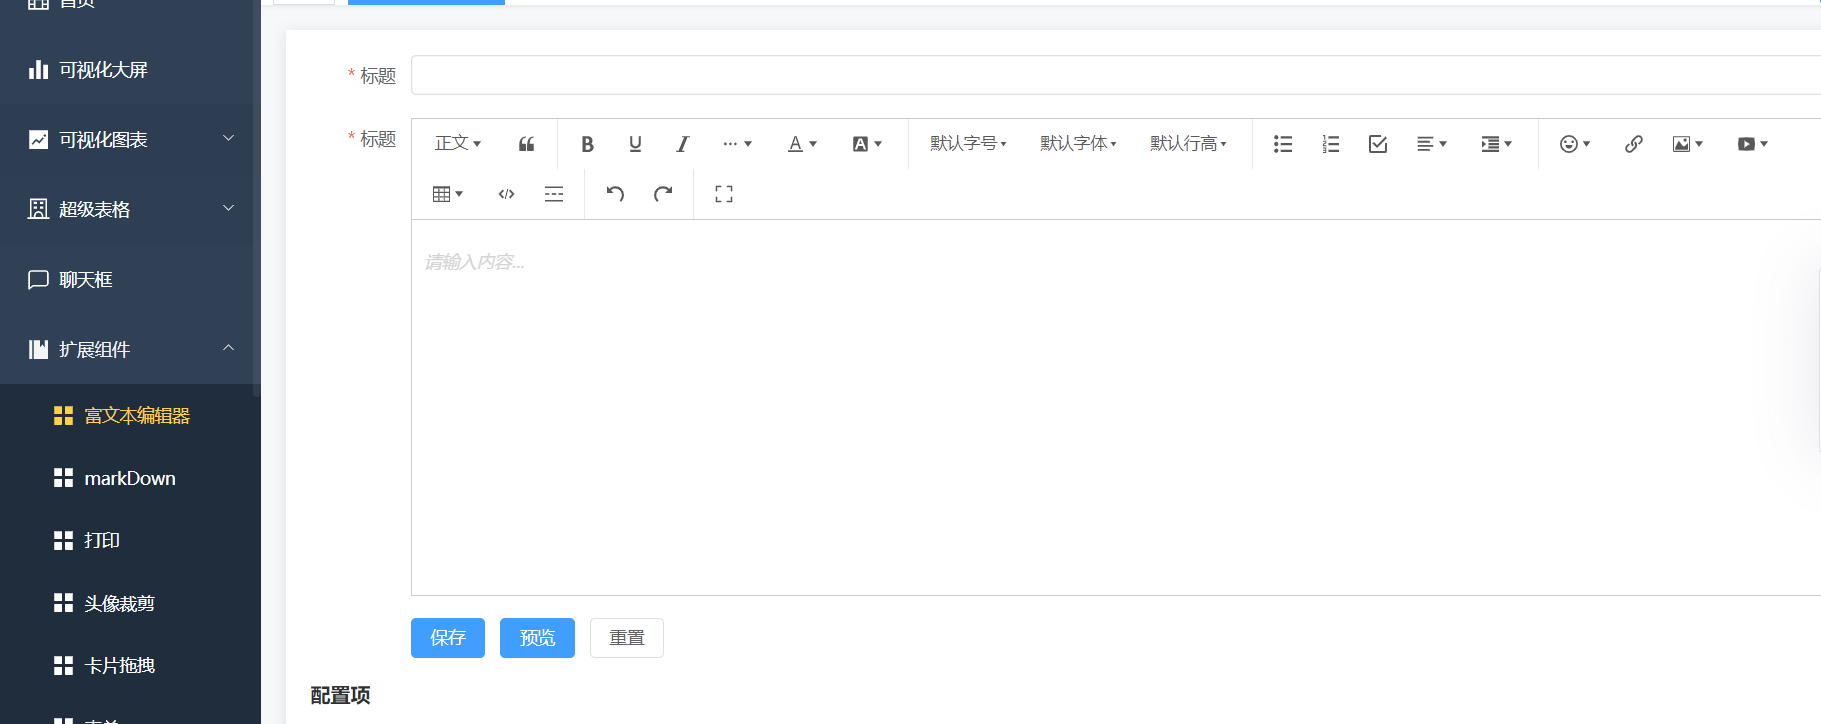This screenshot has height=724, width=1821.
Task: Open the text alignment menu
Action: coord(1432,144)
